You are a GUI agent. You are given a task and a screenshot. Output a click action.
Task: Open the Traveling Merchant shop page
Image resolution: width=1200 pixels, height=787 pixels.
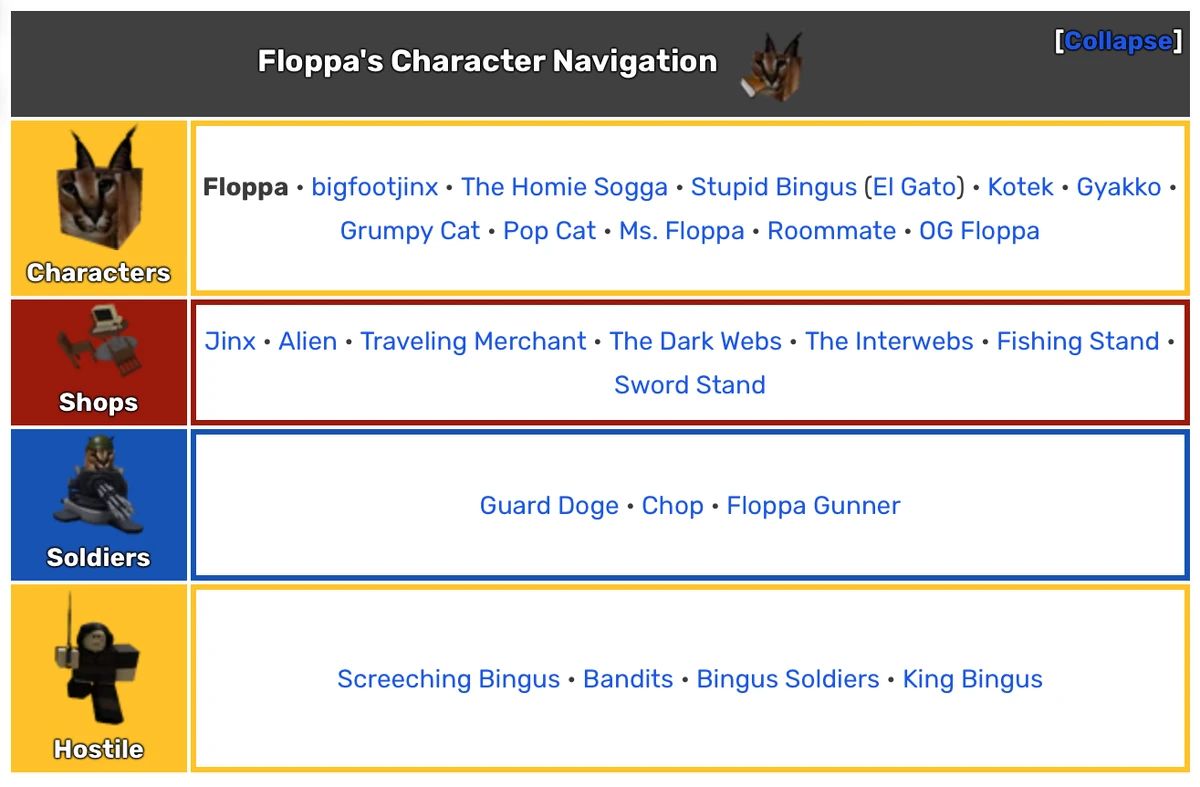(x=473, y=341)
